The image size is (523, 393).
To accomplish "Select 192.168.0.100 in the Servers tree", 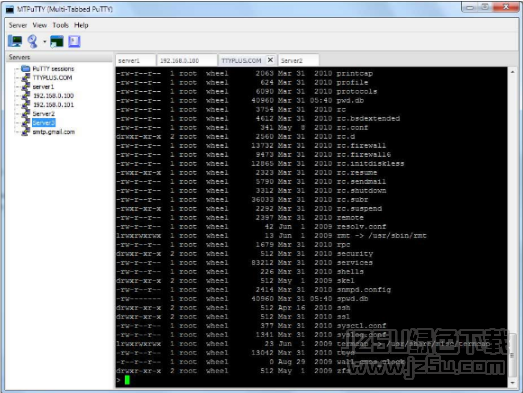I will coord(53,96).
